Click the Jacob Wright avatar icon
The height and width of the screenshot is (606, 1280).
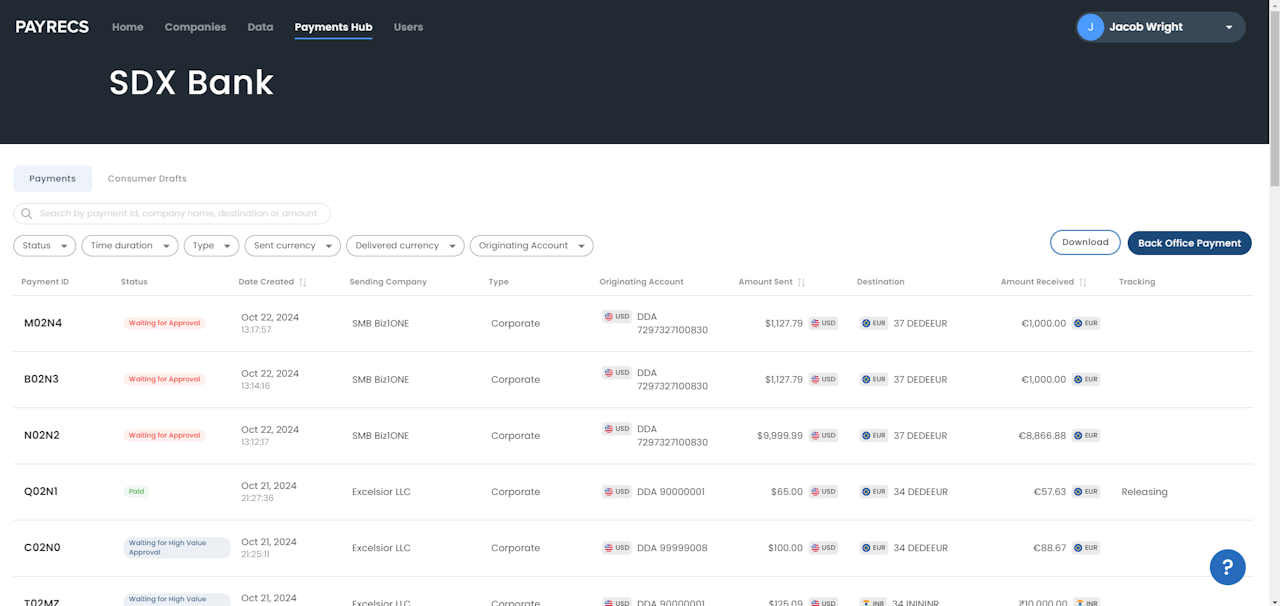point(1090,27)
